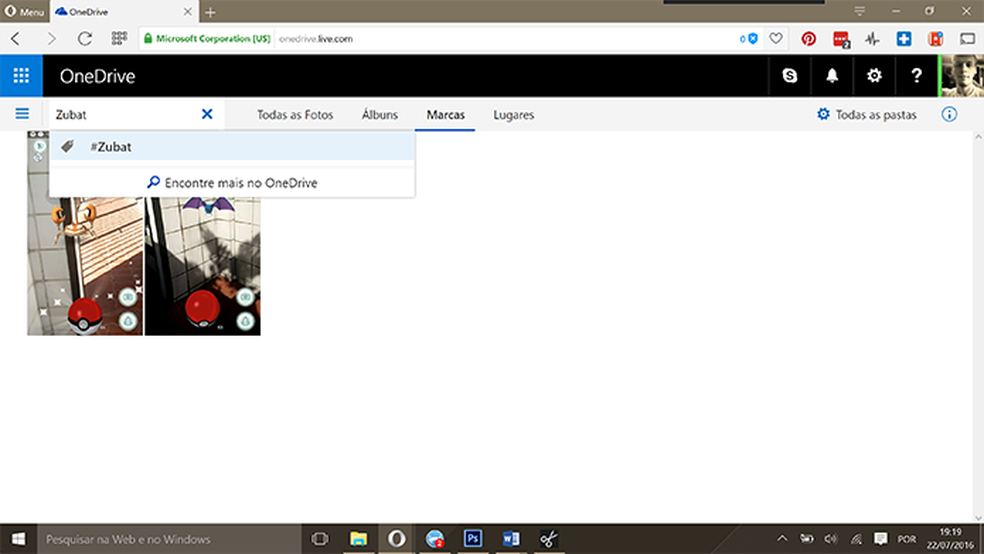This screenshot has height=554, width=984.
Task: Toggle the hamburger navigation menu
Action: click(x=22, y=114)
